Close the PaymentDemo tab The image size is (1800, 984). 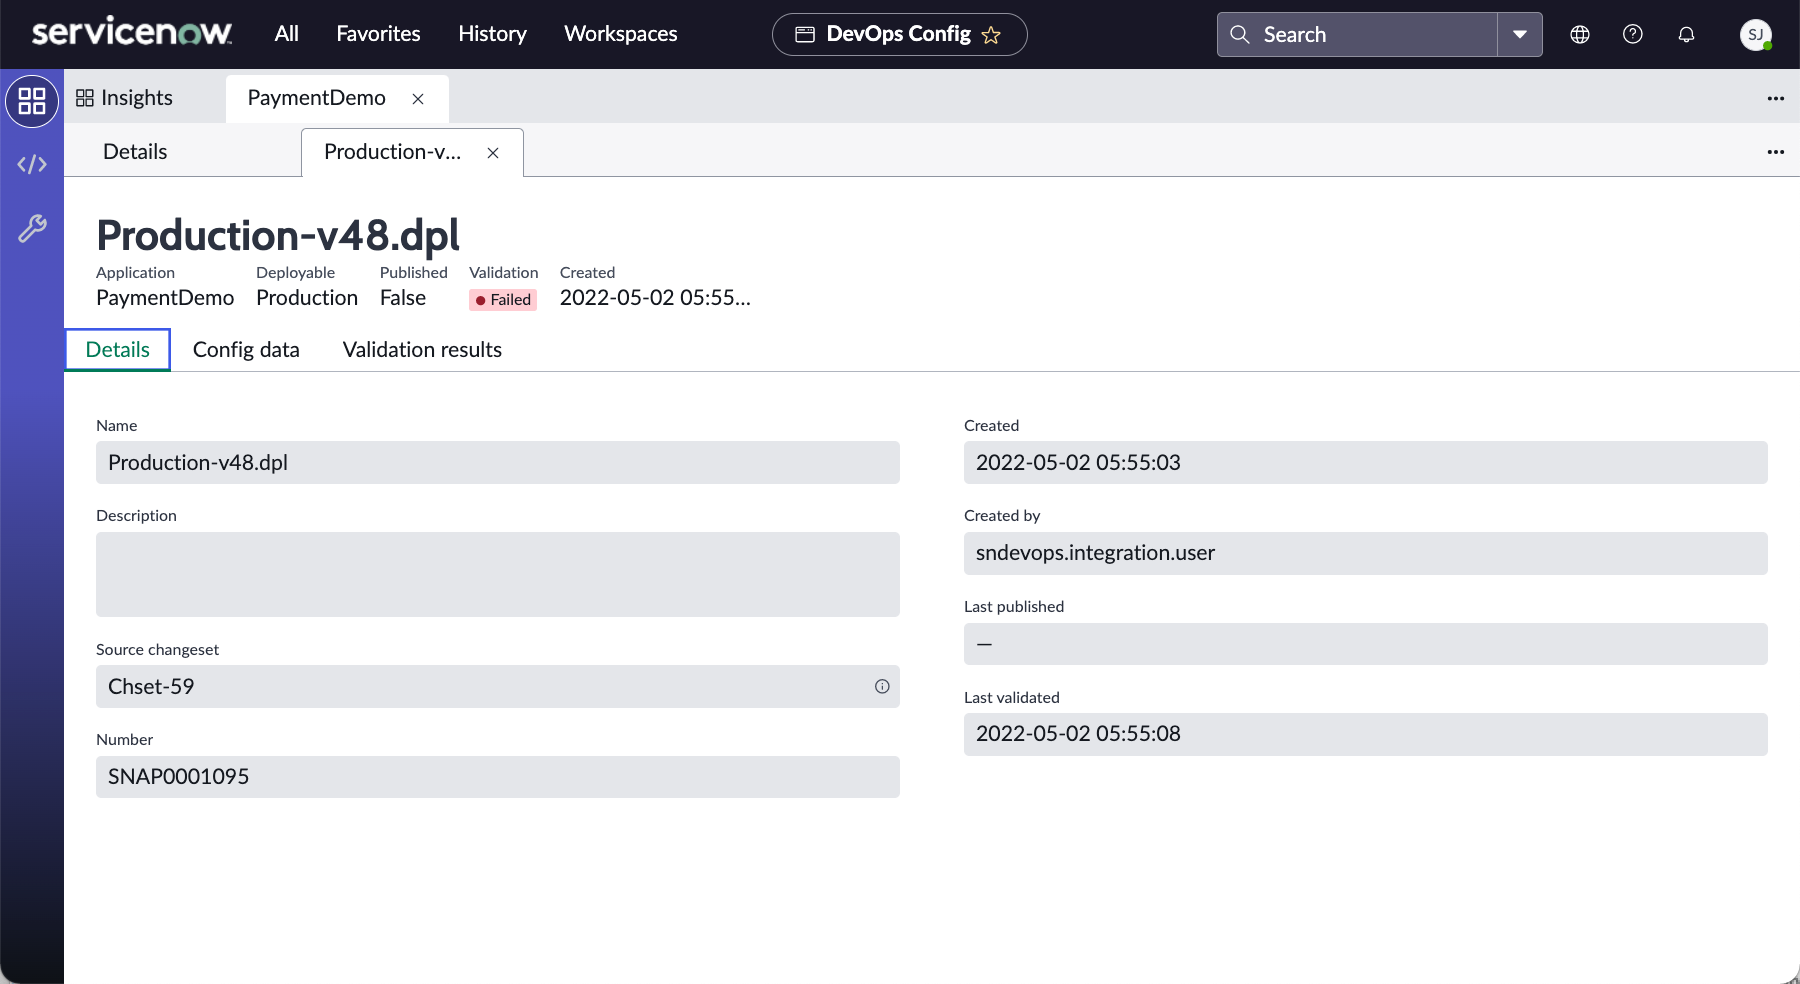[418, 99]
